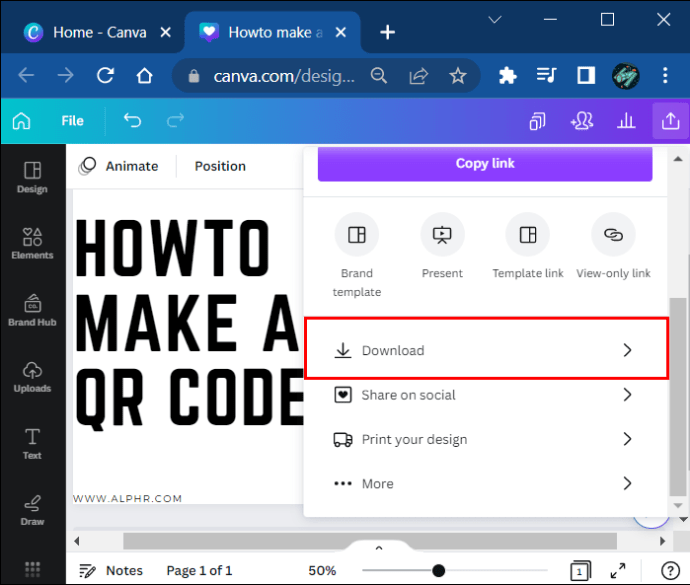Enter fullscreen with the expand arrows icon
This screenshot has height=585, width=690.
(618, 571)
